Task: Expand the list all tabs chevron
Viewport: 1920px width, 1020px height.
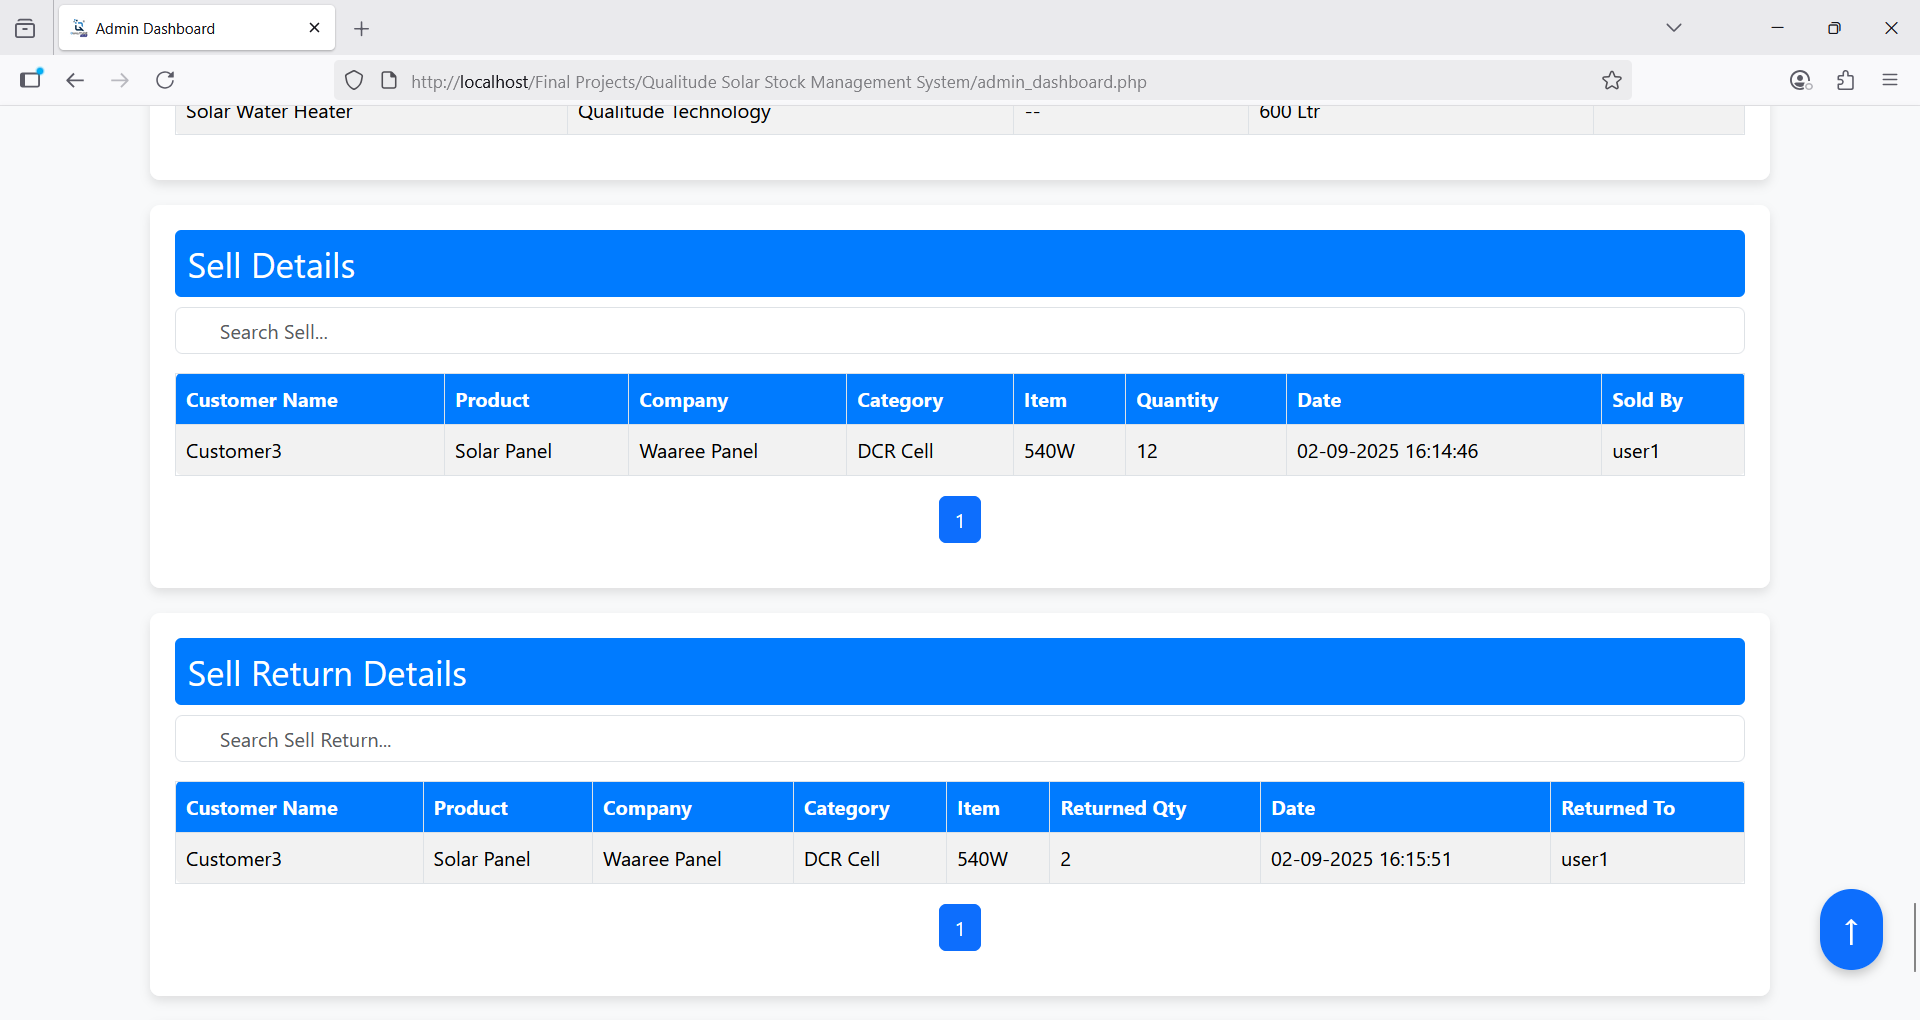Action: click(x=1673, y=28)
